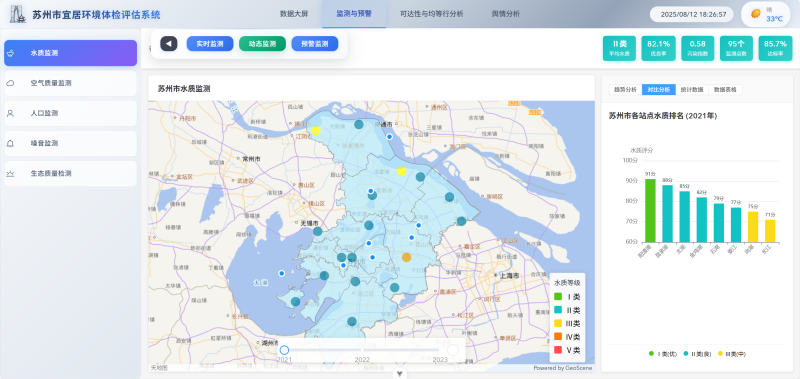Click the 85.7% 达标率 stat card
The image size is (800, 379).
pyautogui.click(x=775, y=48)
